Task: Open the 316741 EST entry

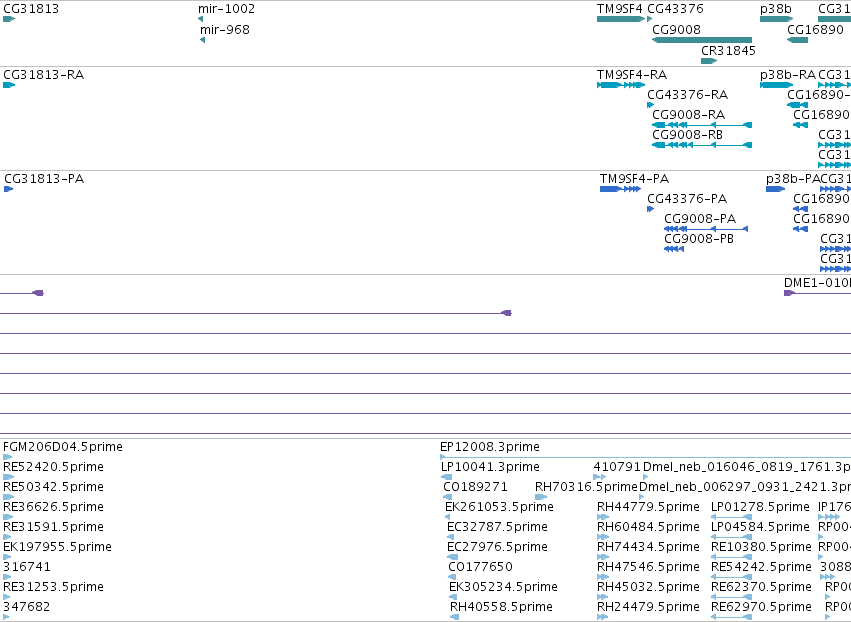Action: click(27, 567)
